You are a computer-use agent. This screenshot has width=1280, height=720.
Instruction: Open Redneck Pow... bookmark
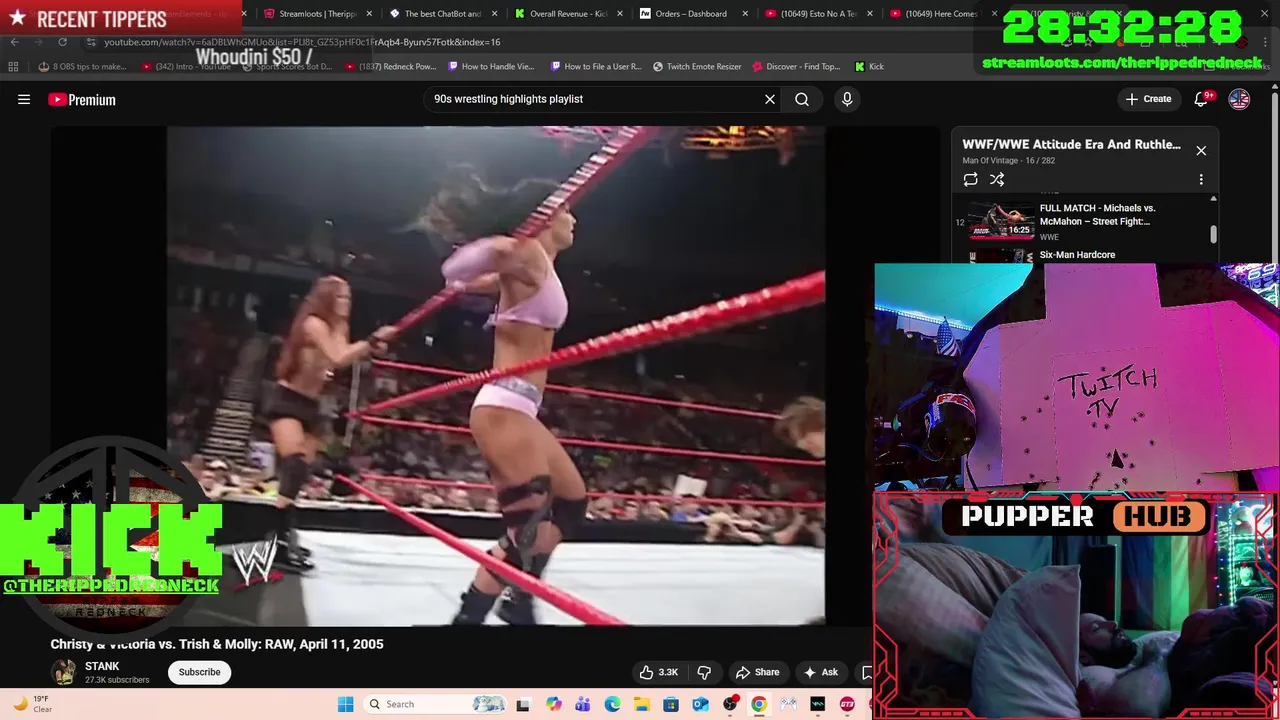click(391, 67)
